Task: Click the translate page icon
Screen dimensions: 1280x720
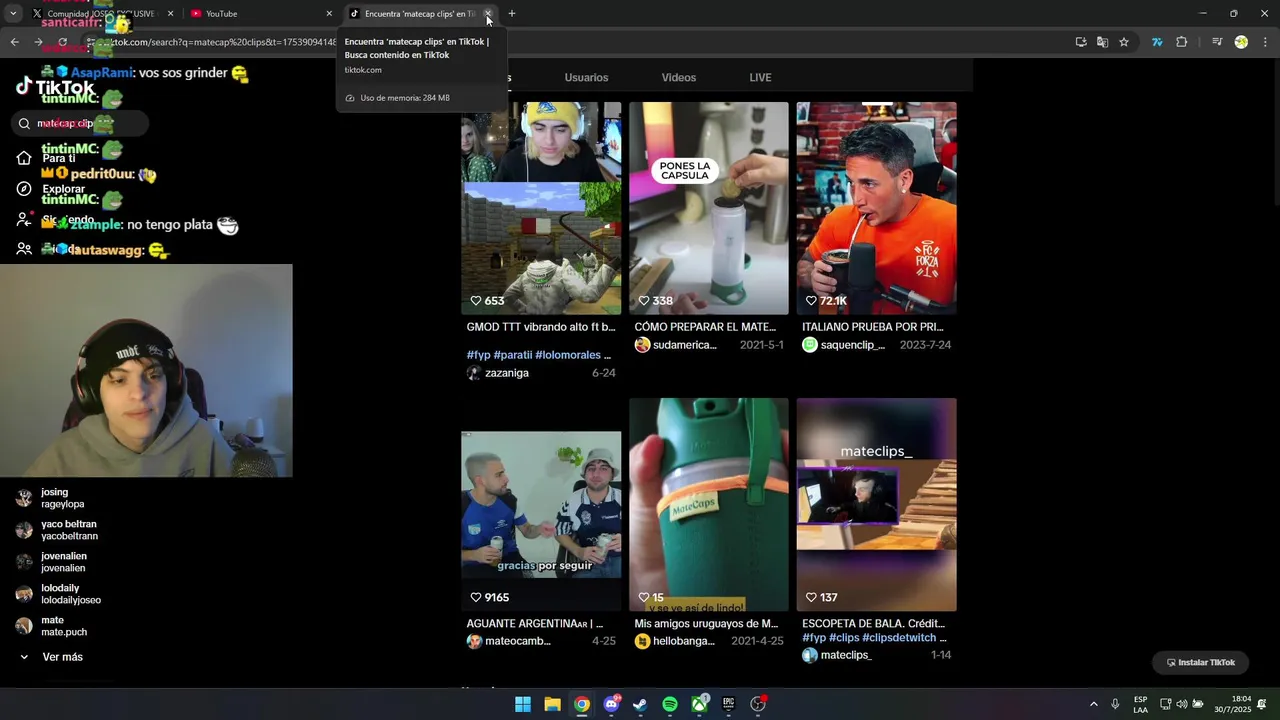Action: pyautogui.click(x=1102, y=42)
